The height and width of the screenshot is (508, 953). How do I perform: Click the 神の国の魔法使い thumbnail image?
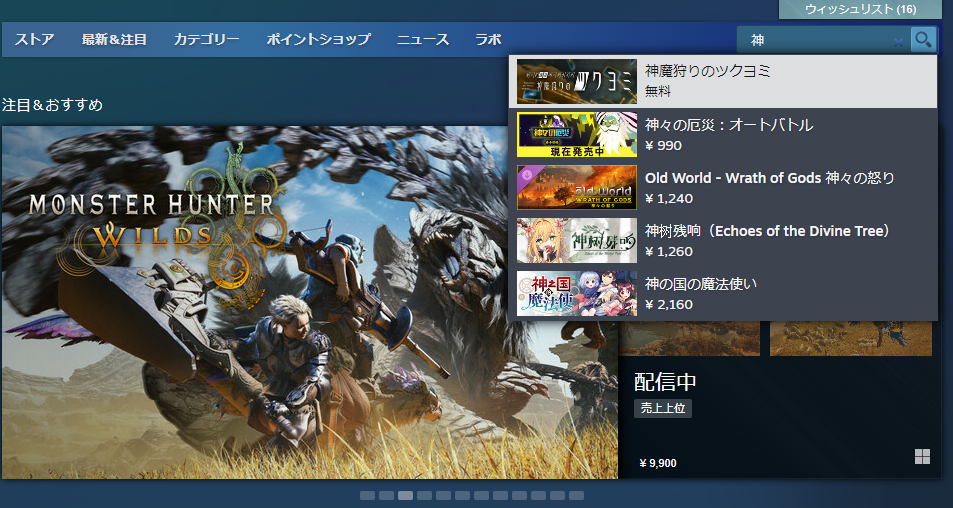click(x=577, y=293)
